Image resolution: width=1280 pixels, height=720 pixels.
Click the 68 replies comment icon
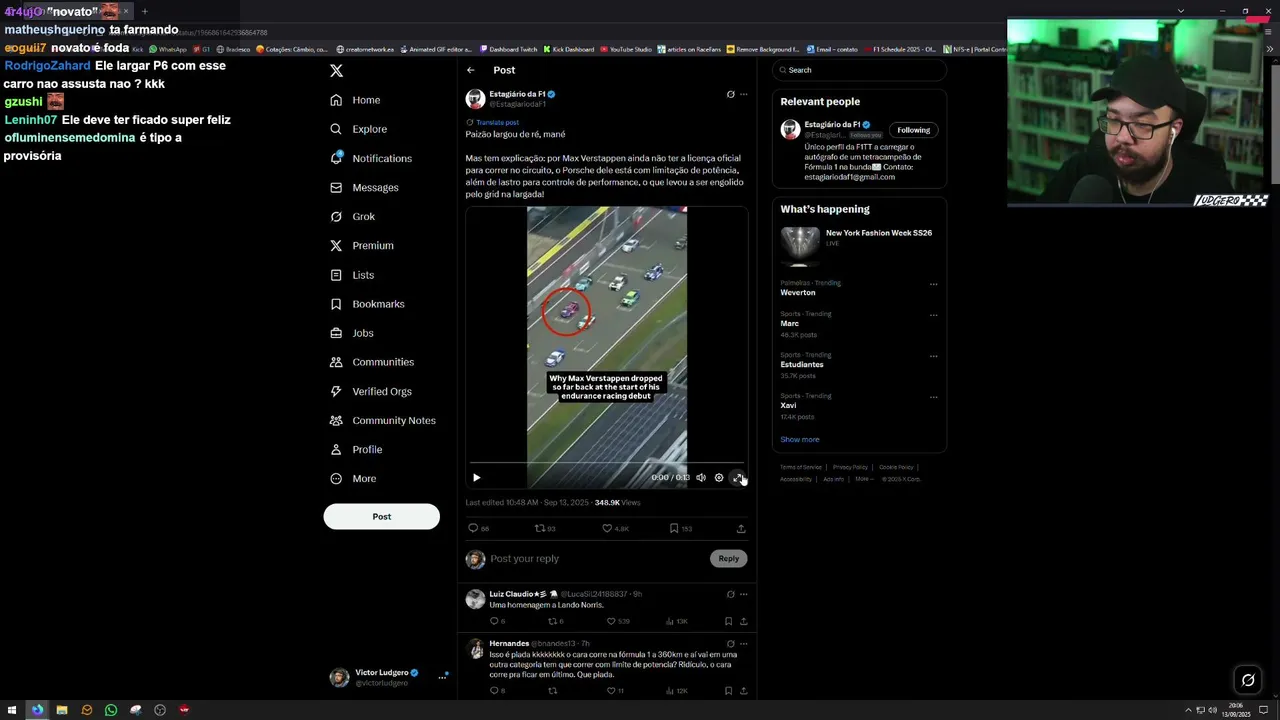[473, 528]
